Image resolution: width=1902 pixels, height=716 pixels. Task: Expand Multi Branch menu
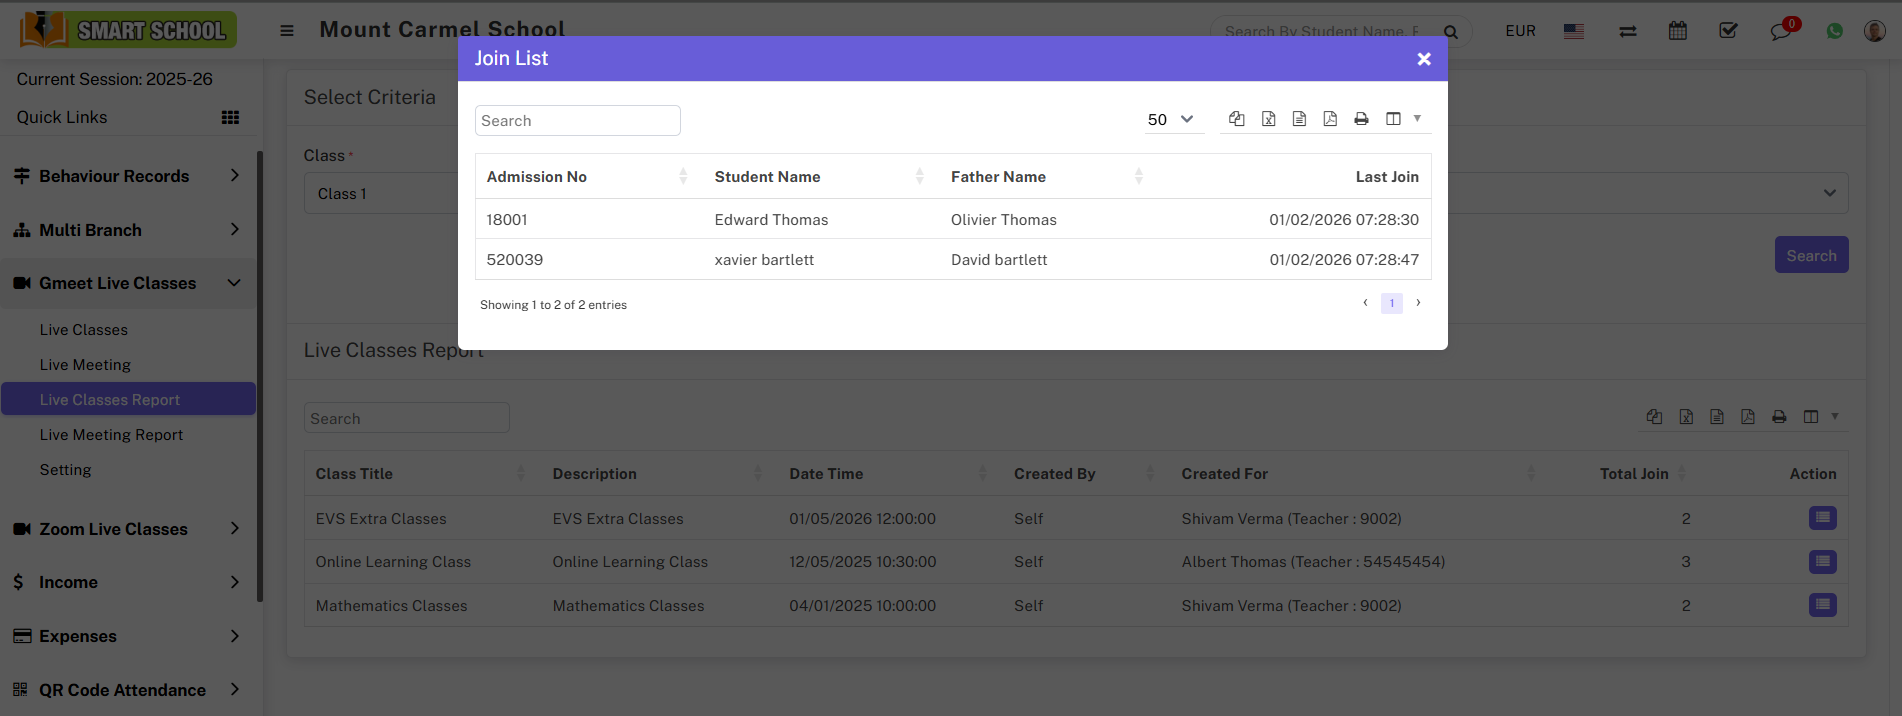coord(128,230)
